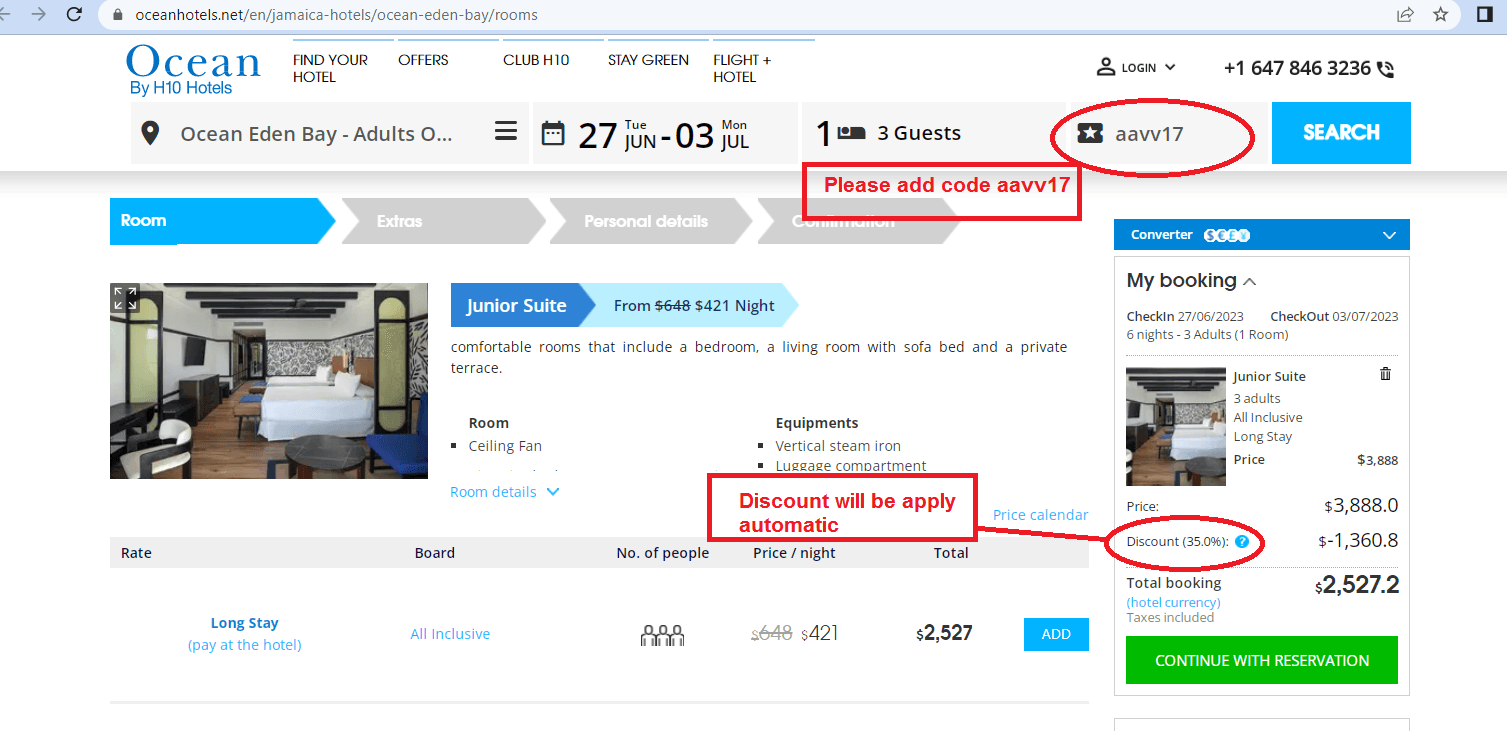
Task: Open the 3 Guests room selector
Action: click(933, 133)
